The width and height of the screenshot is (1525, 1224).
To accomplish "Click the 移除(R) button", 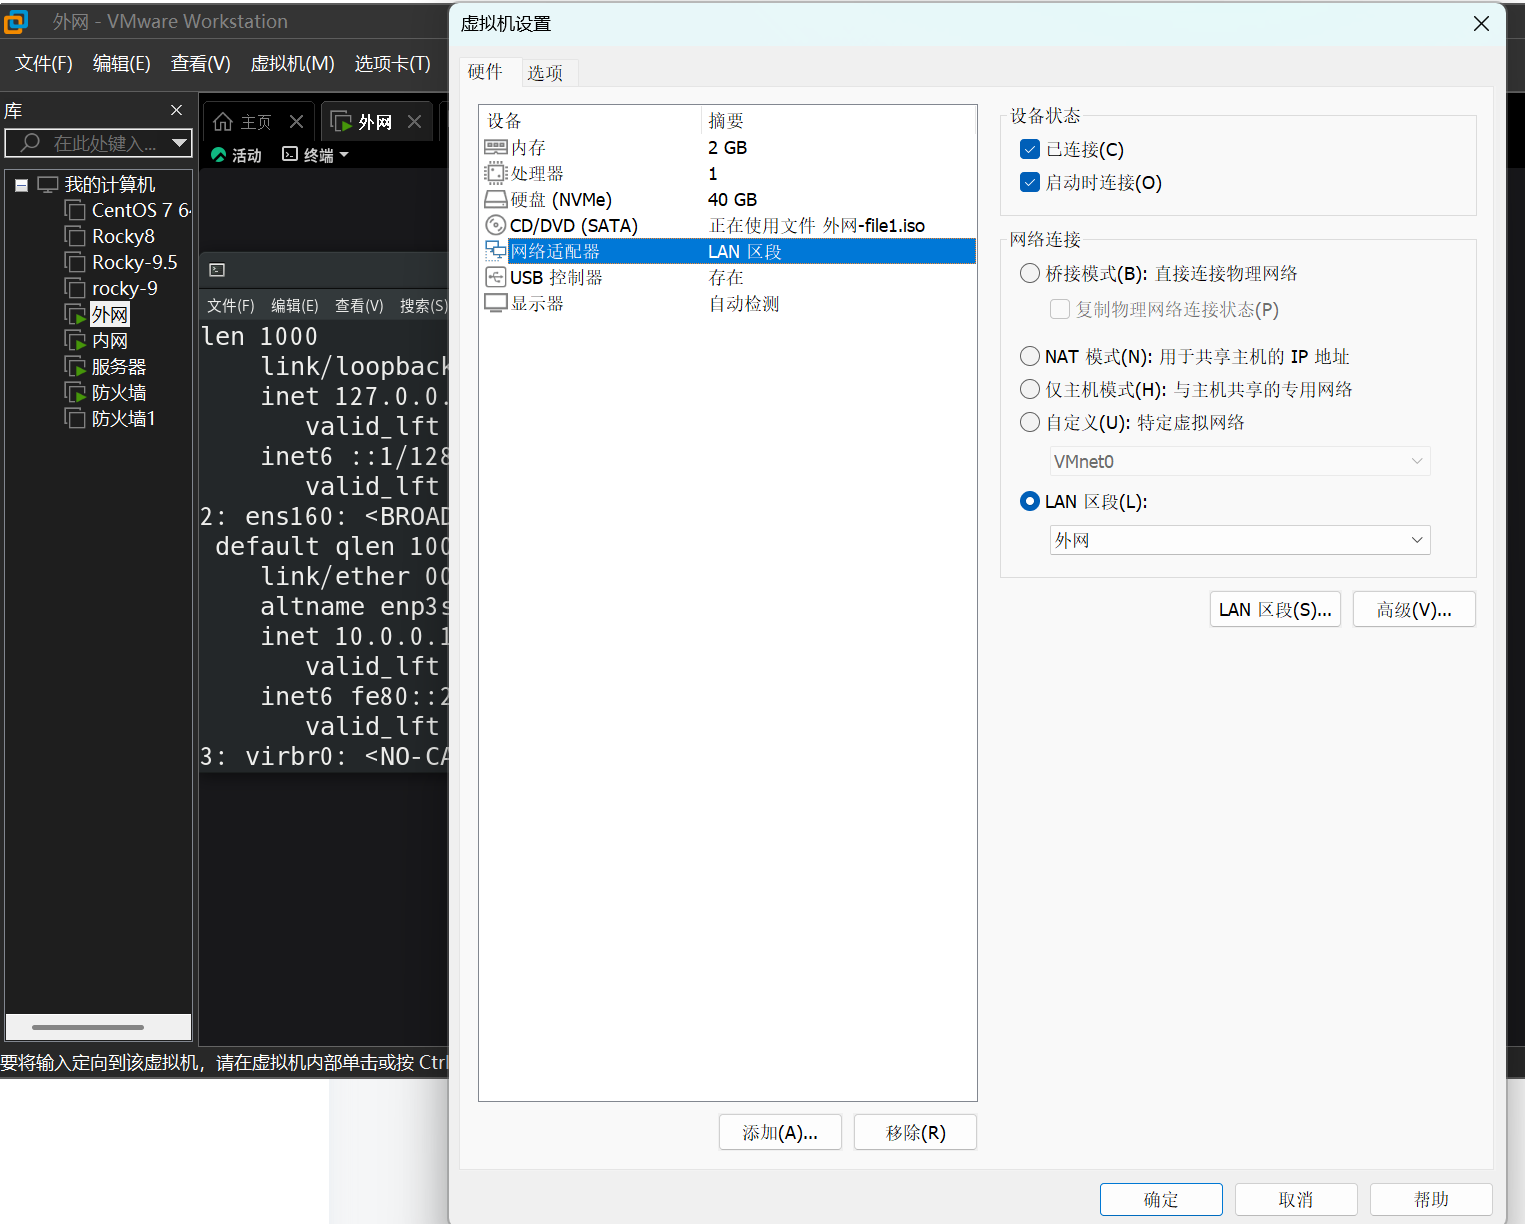I will 915,1132.
